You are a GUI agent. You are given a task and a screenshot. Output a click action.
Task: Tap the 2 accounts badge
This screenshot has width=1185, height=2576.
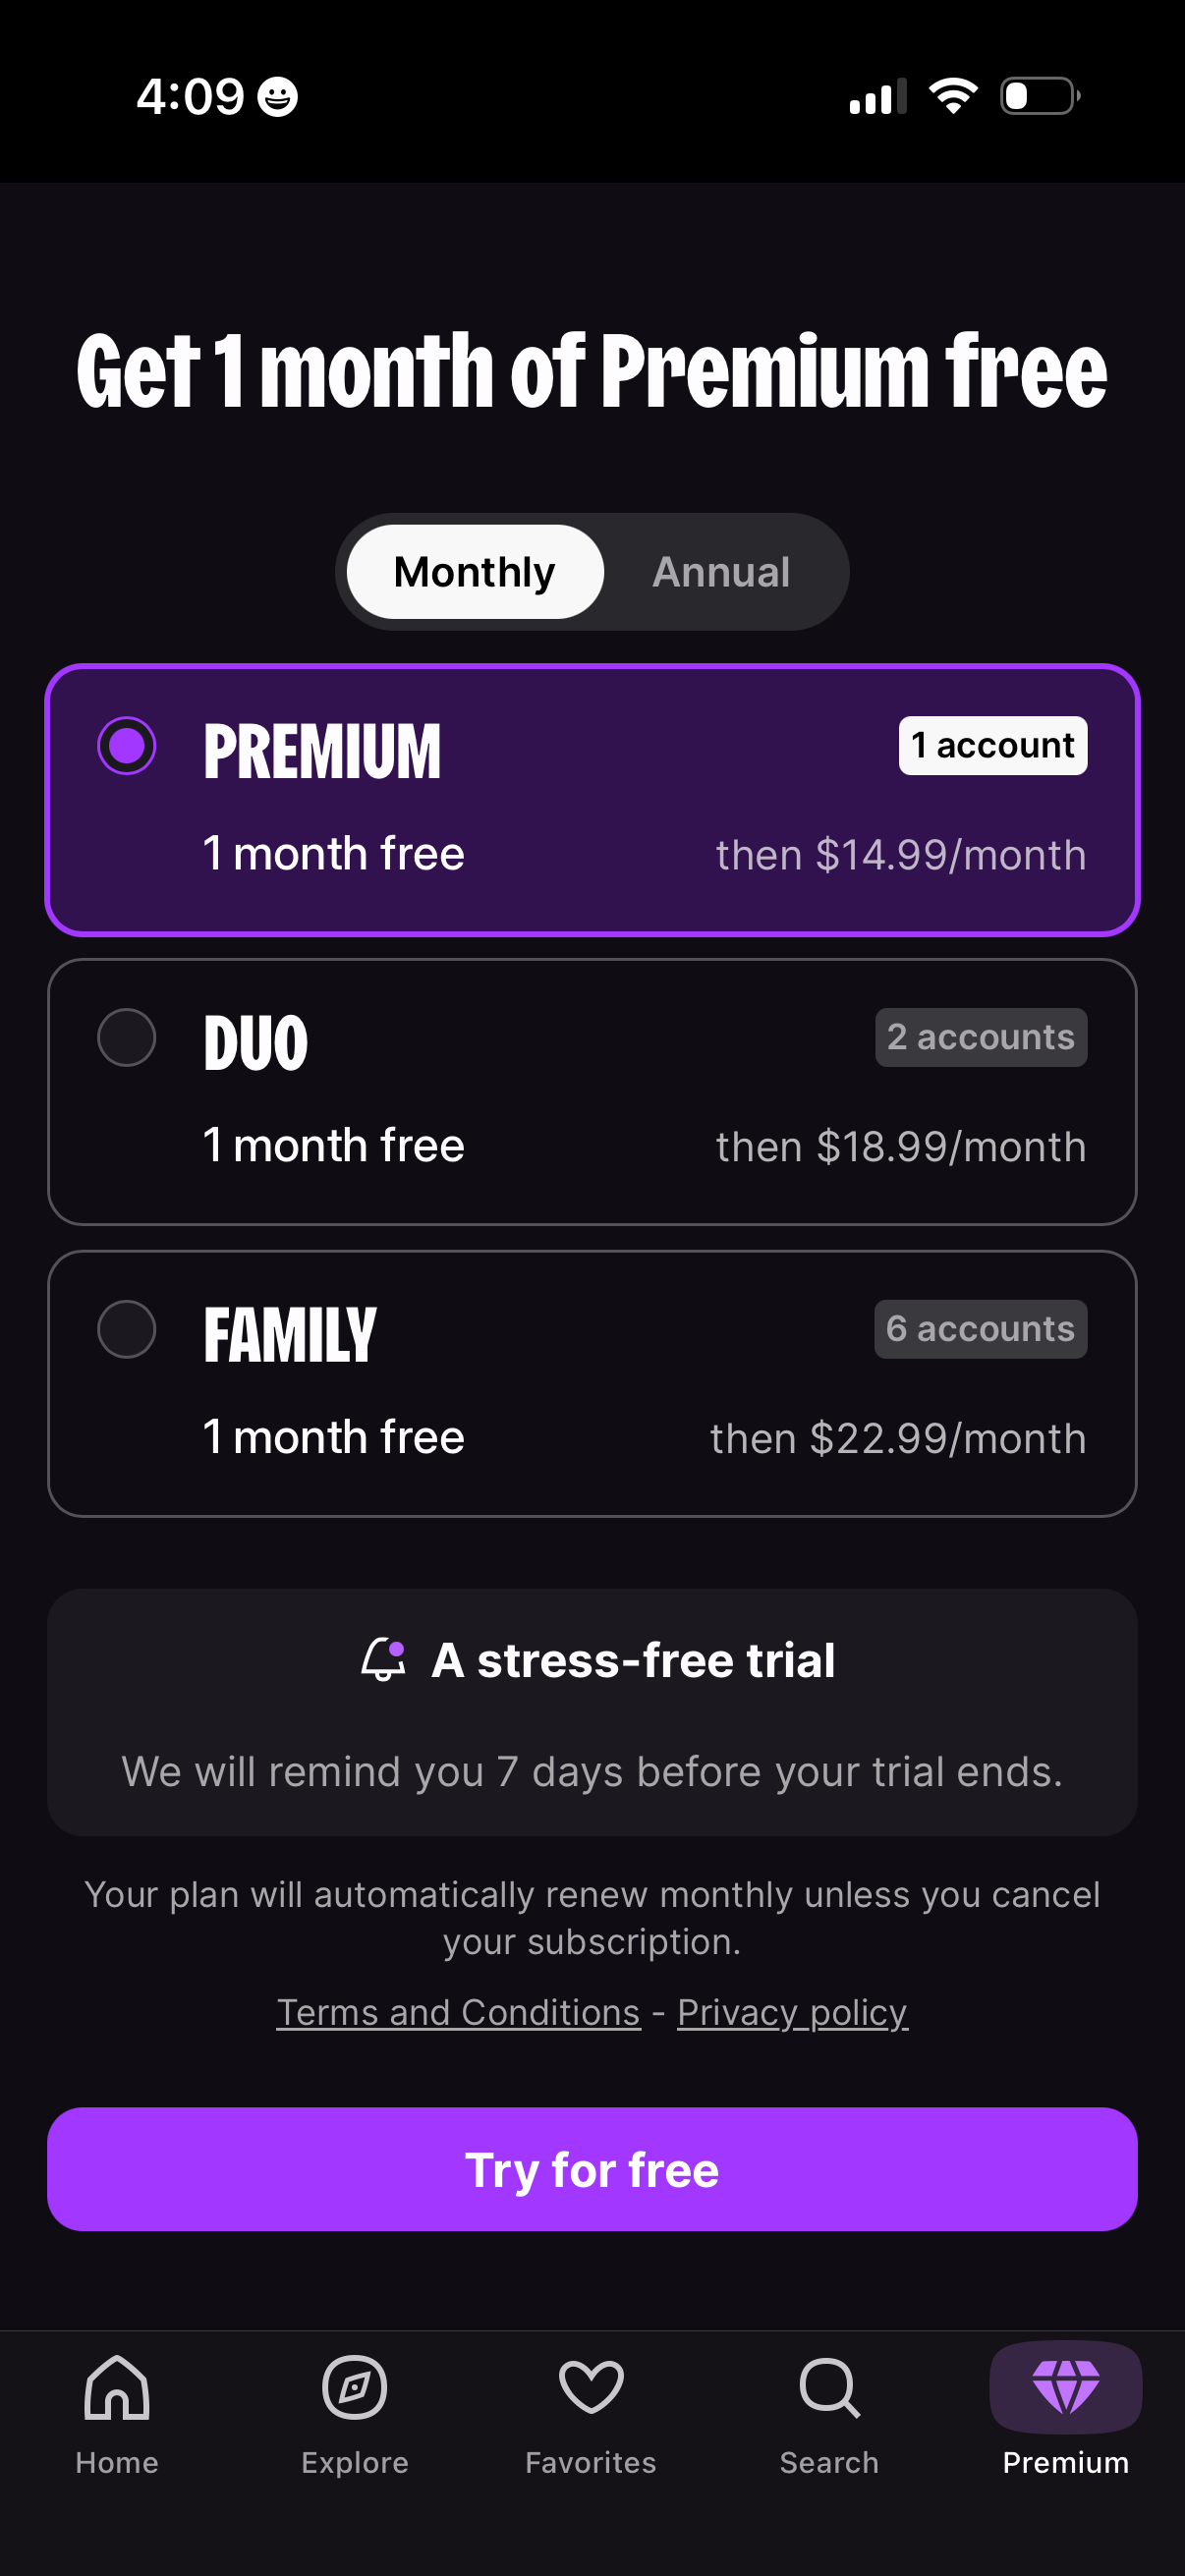(x=981, y=1038)
